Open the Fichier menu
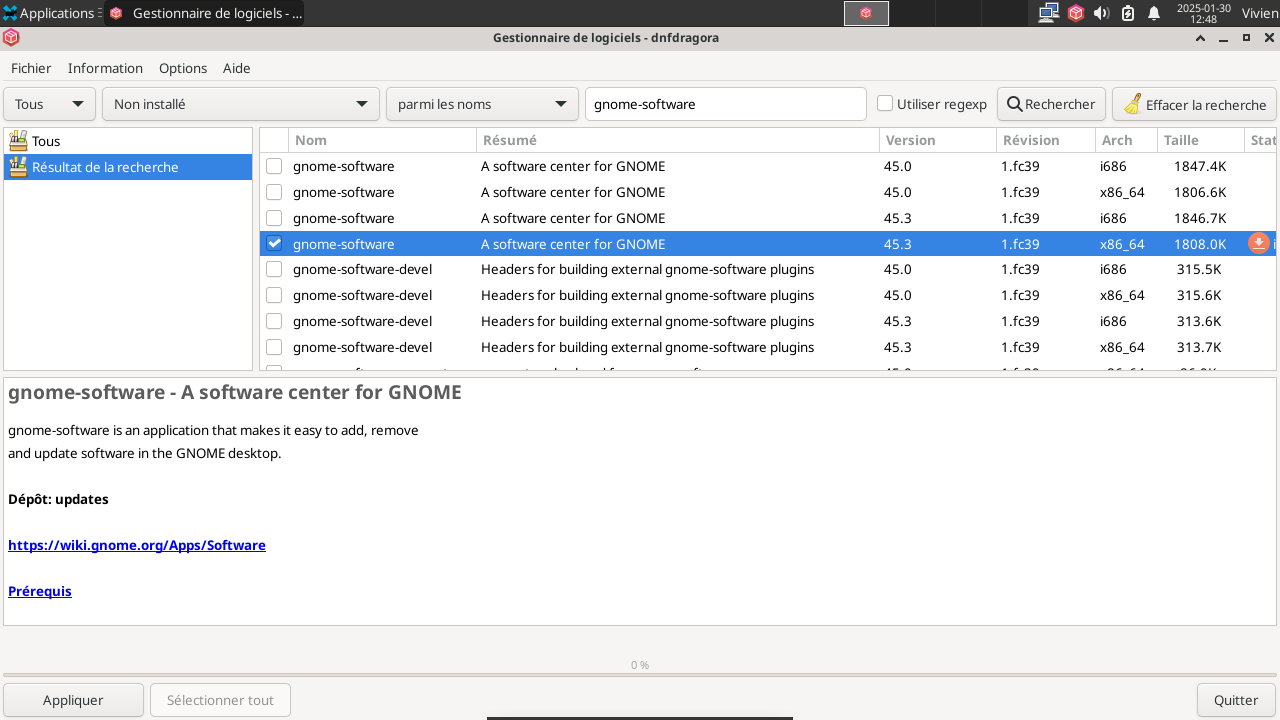The height and width of the screenshot is (720, 1280). [x=31, y=68]
